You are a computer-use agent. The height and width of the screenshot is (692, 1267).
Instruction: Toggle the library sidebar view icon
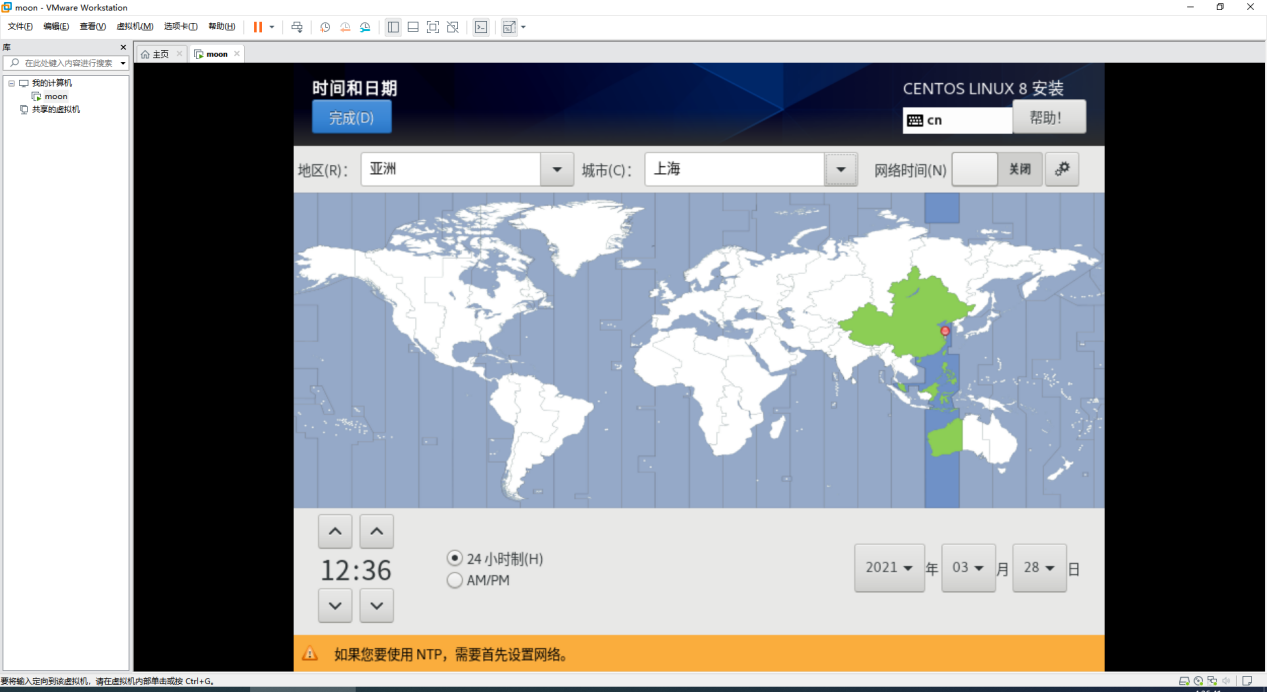(x=393, y=27)
